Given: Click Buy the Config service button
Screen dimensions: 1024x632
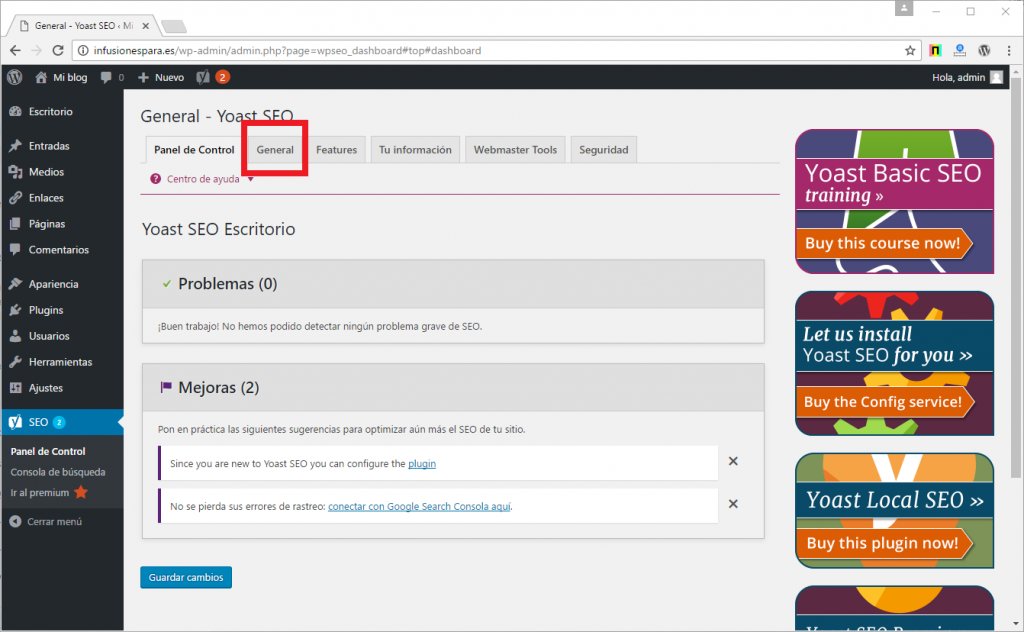Looking at the screenshot, I should click(884, 402).
